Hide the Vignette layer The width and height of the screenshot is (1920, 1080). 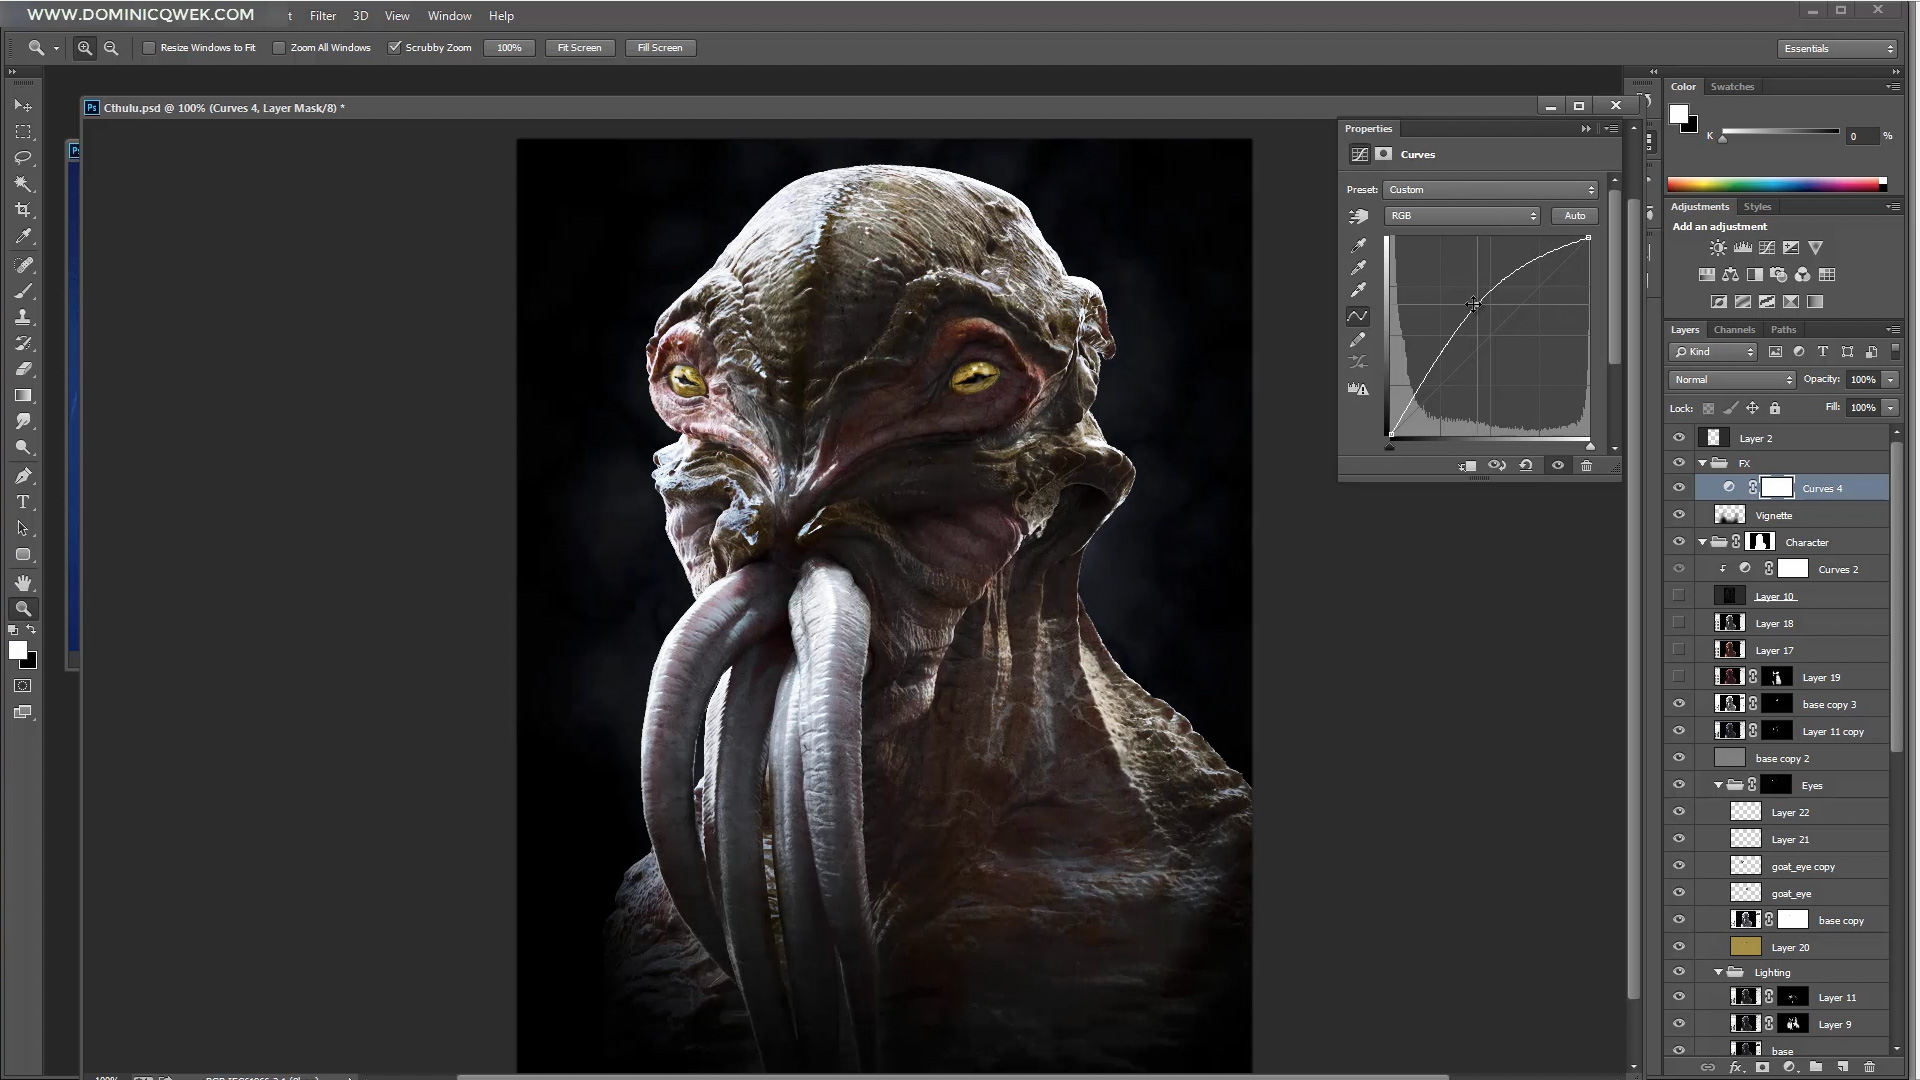pos(1679,514)
